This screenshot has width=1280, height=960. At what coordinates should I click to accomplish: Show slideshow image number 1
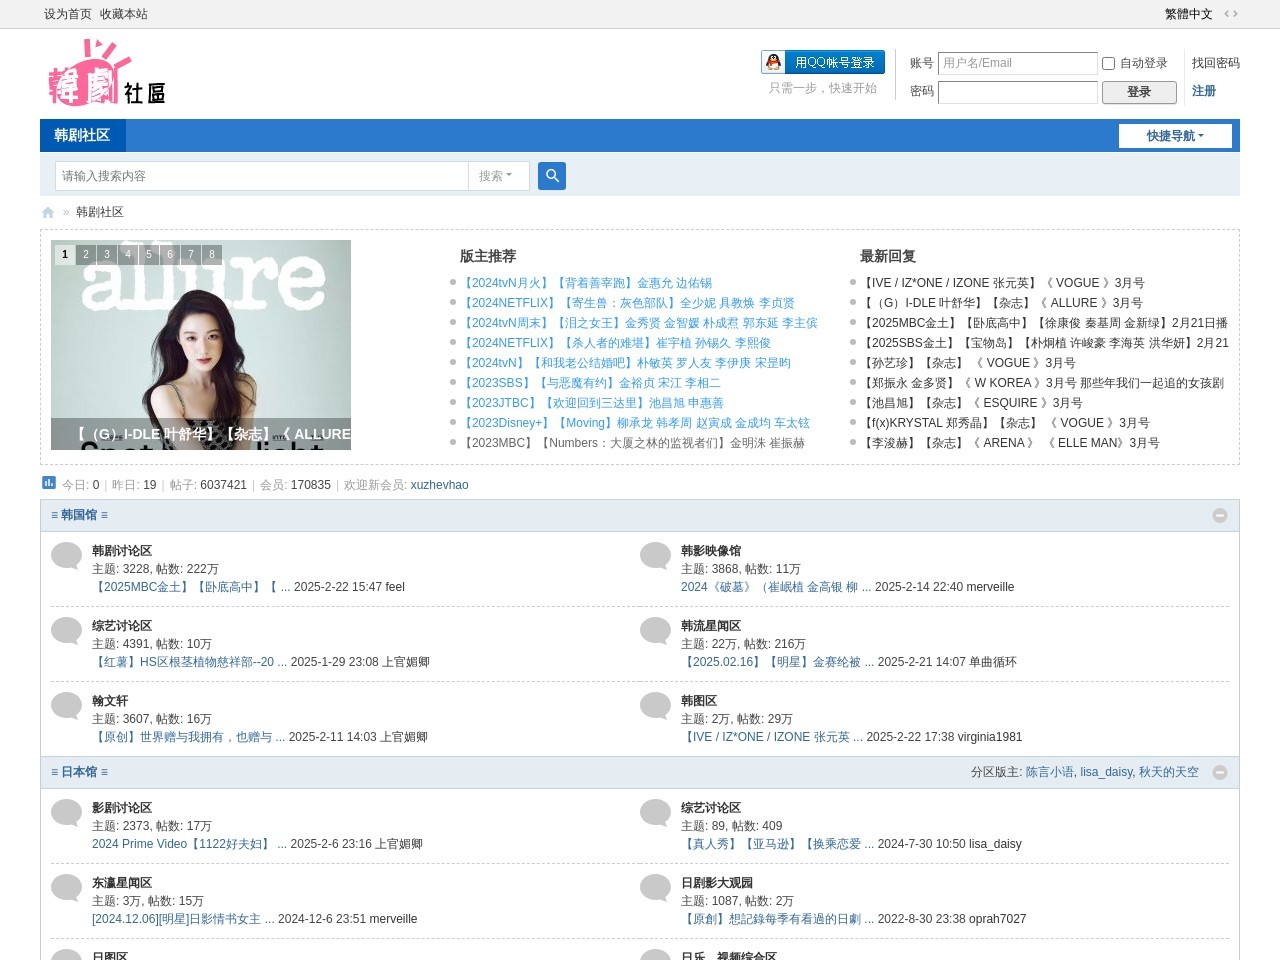pyautogui.click(x=65, y=254)
